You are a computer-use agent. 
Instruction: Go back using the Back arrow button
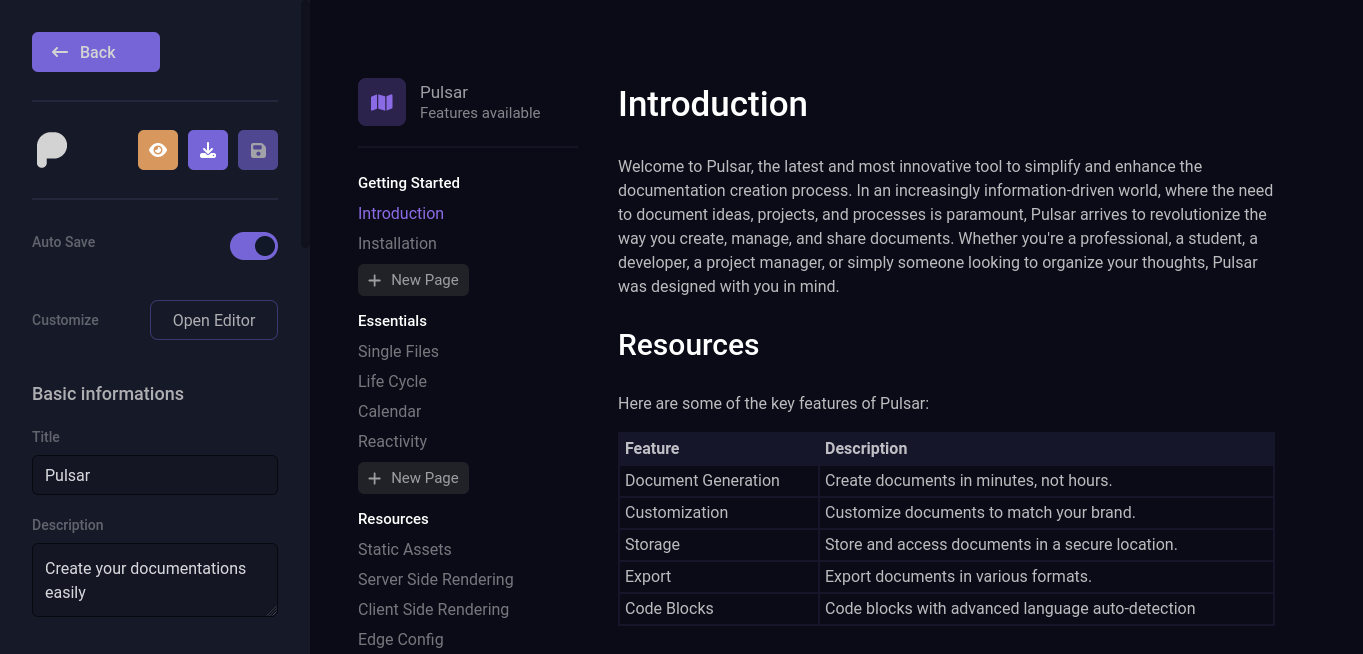96,52
